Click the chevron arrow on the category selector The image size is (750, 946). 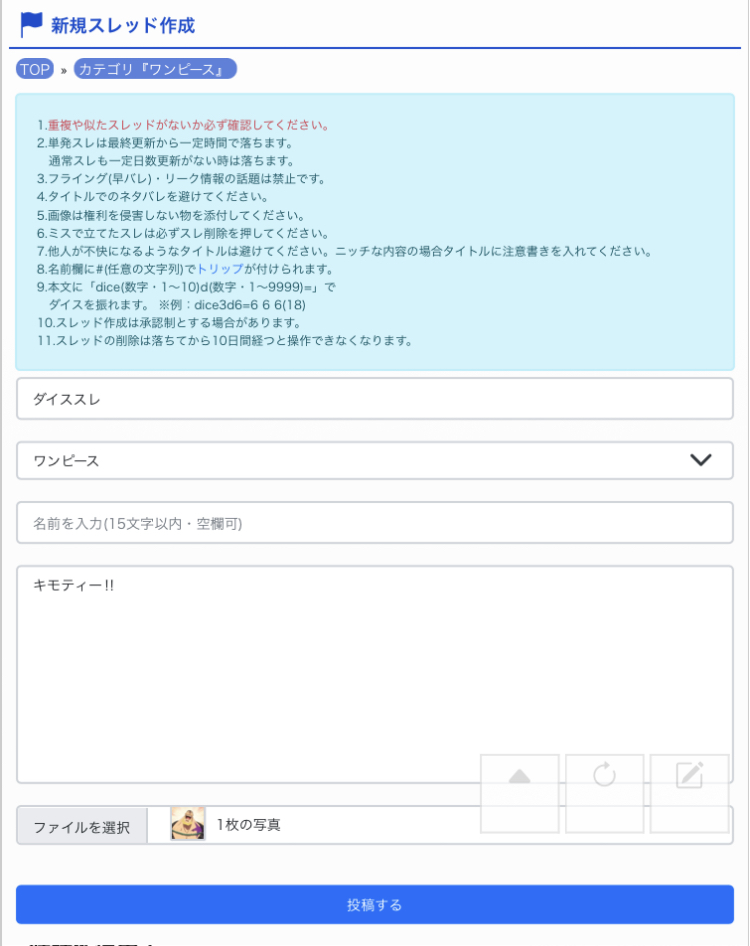(701, 460)
